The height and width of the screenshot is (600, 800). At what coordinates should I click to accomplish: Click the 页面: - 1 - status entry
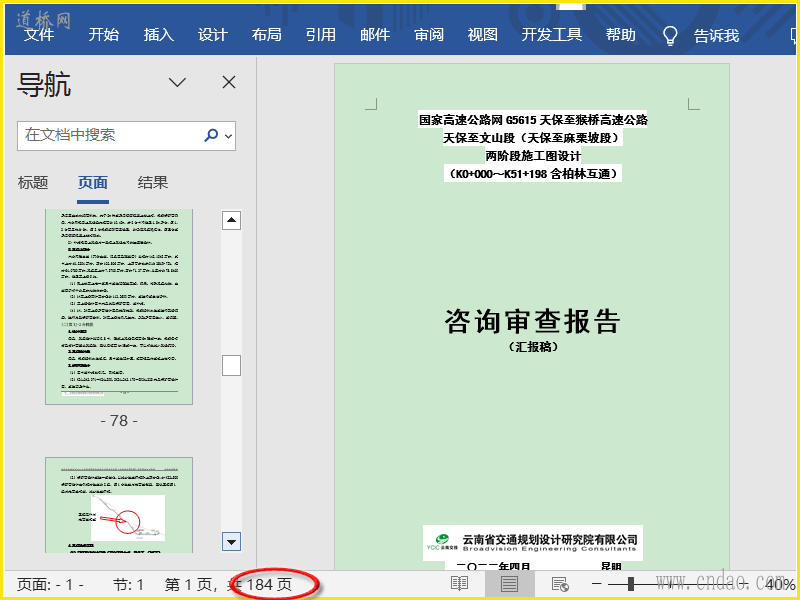click(50, 585)
